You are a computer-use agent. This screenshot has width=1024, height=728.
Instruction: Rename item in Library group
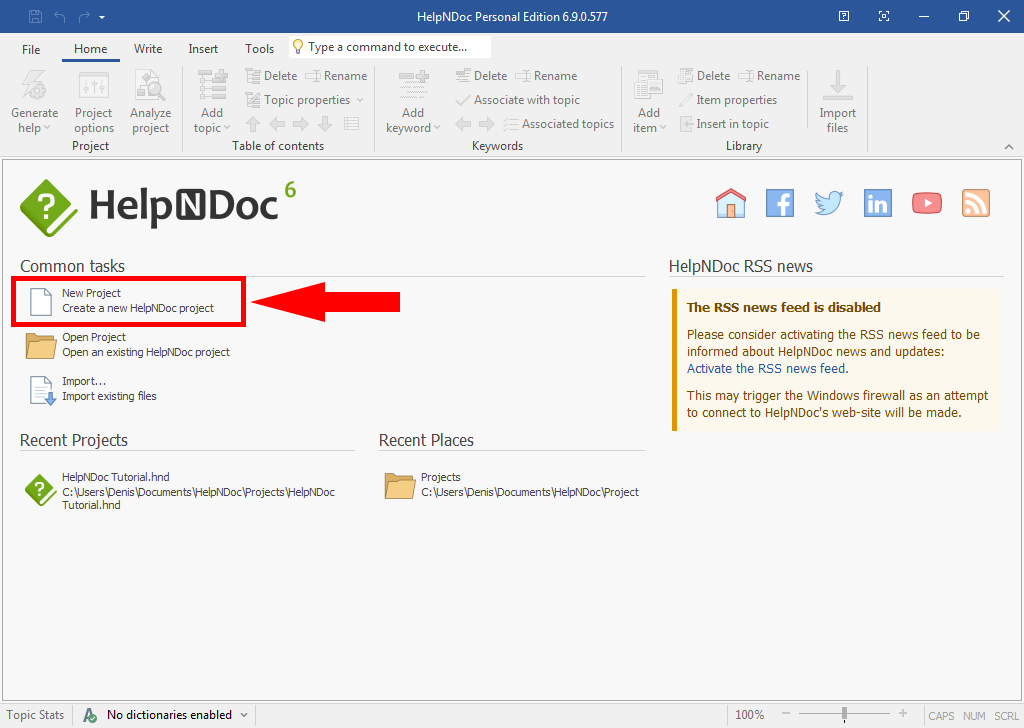769,76
